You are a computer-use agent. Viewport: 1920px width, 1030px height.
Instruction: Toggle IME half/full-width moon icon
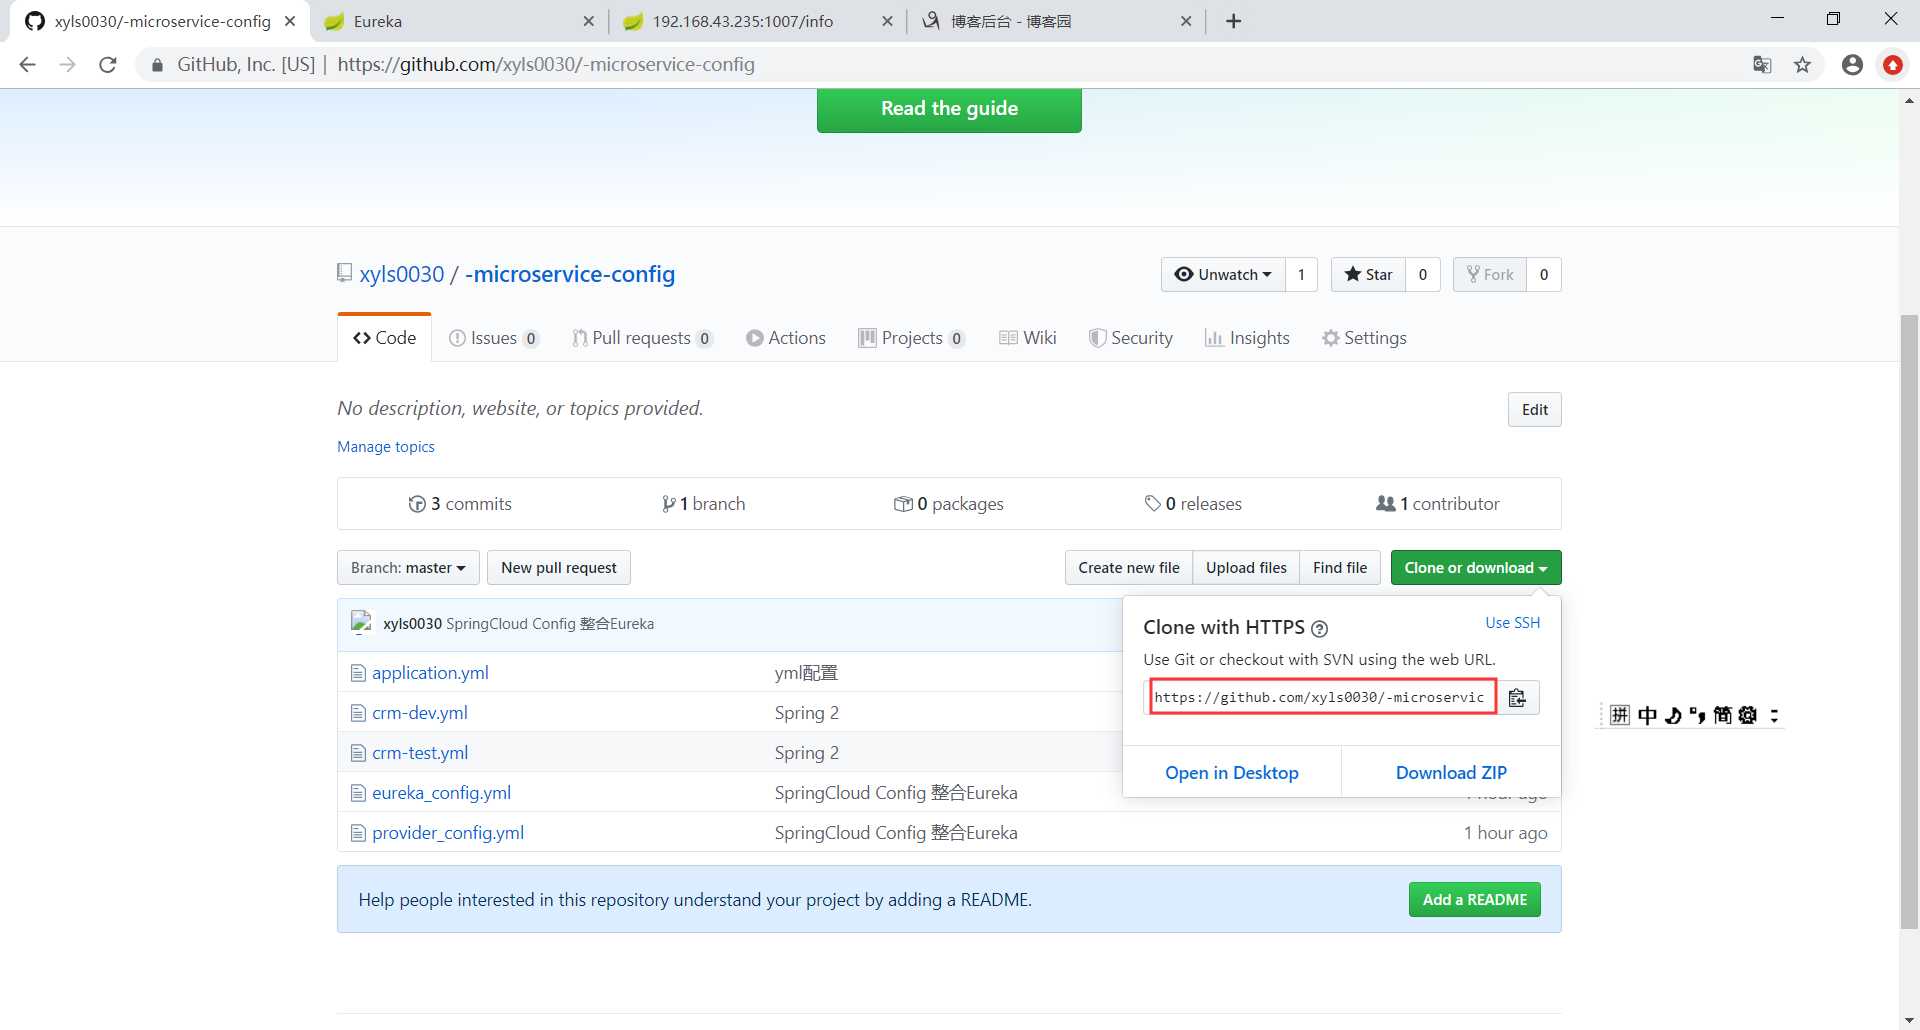(x=1672, y=715)
